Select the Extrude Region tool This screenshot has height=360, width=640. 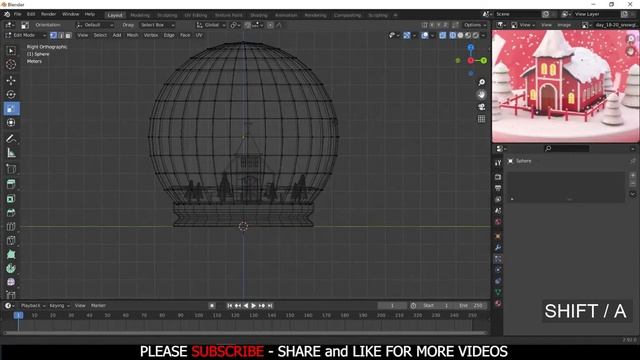[x=11, y=184]
